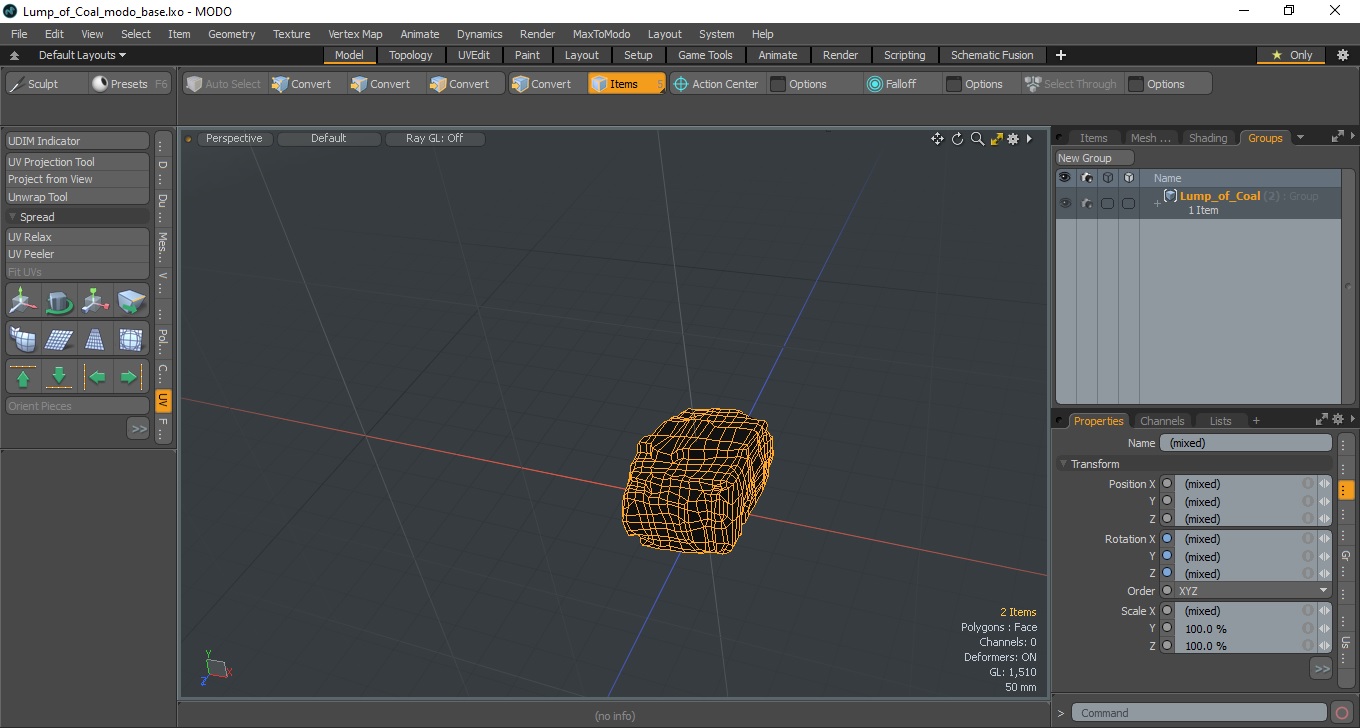Image resolution: width=1360 pixels, height=728 pixels.
Task: Click the viewport rotate icon
Action: point(957,139)
